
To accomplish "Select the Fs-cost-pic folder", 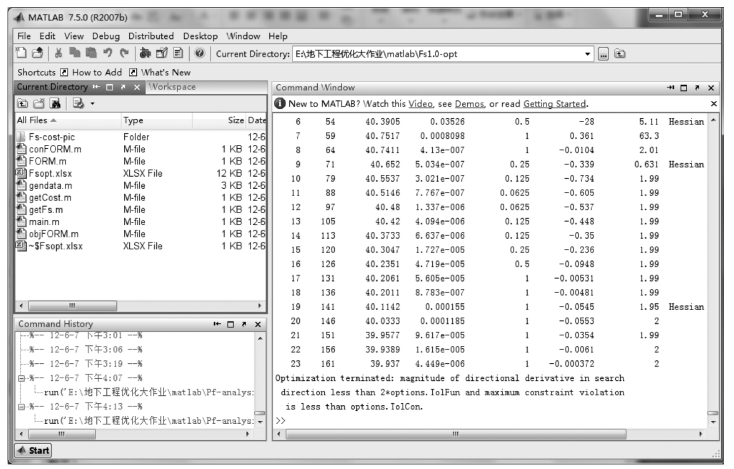I will coord(51,137).
